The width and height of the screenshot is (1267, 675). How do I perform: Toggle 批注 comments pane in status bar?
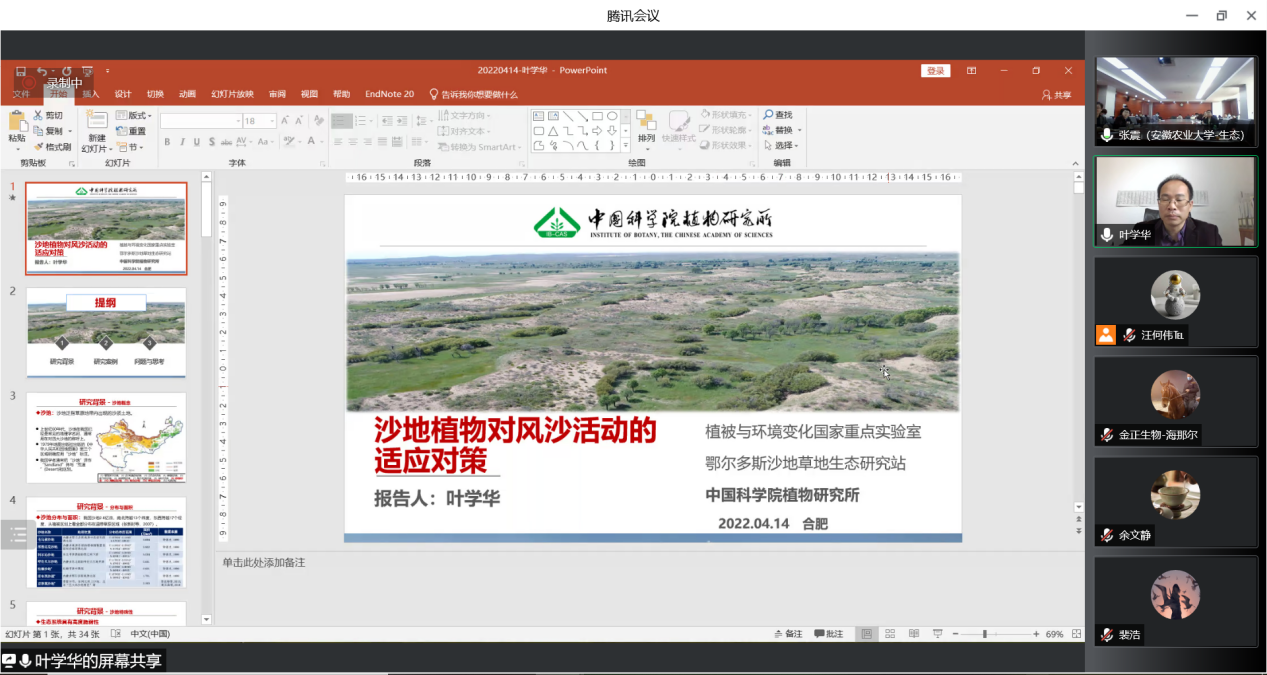pos(829,634)
